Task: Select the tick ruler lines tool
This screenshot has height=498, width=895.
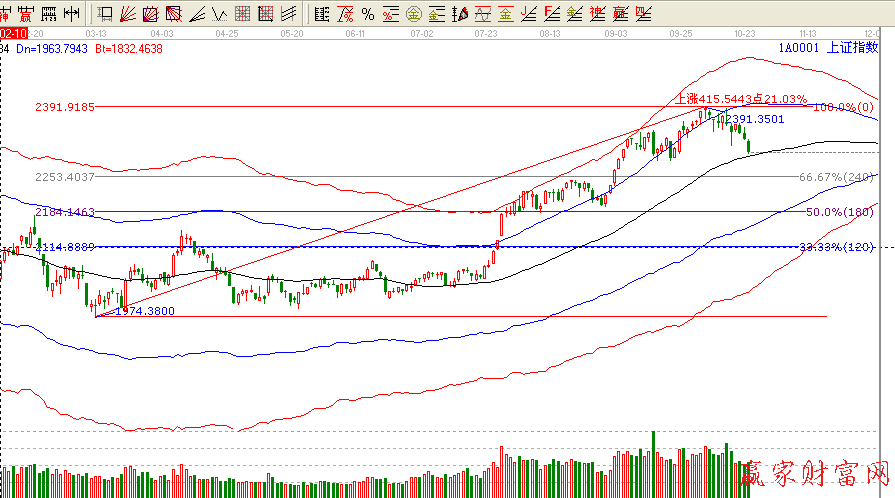Action: click(x=322, y=13)
